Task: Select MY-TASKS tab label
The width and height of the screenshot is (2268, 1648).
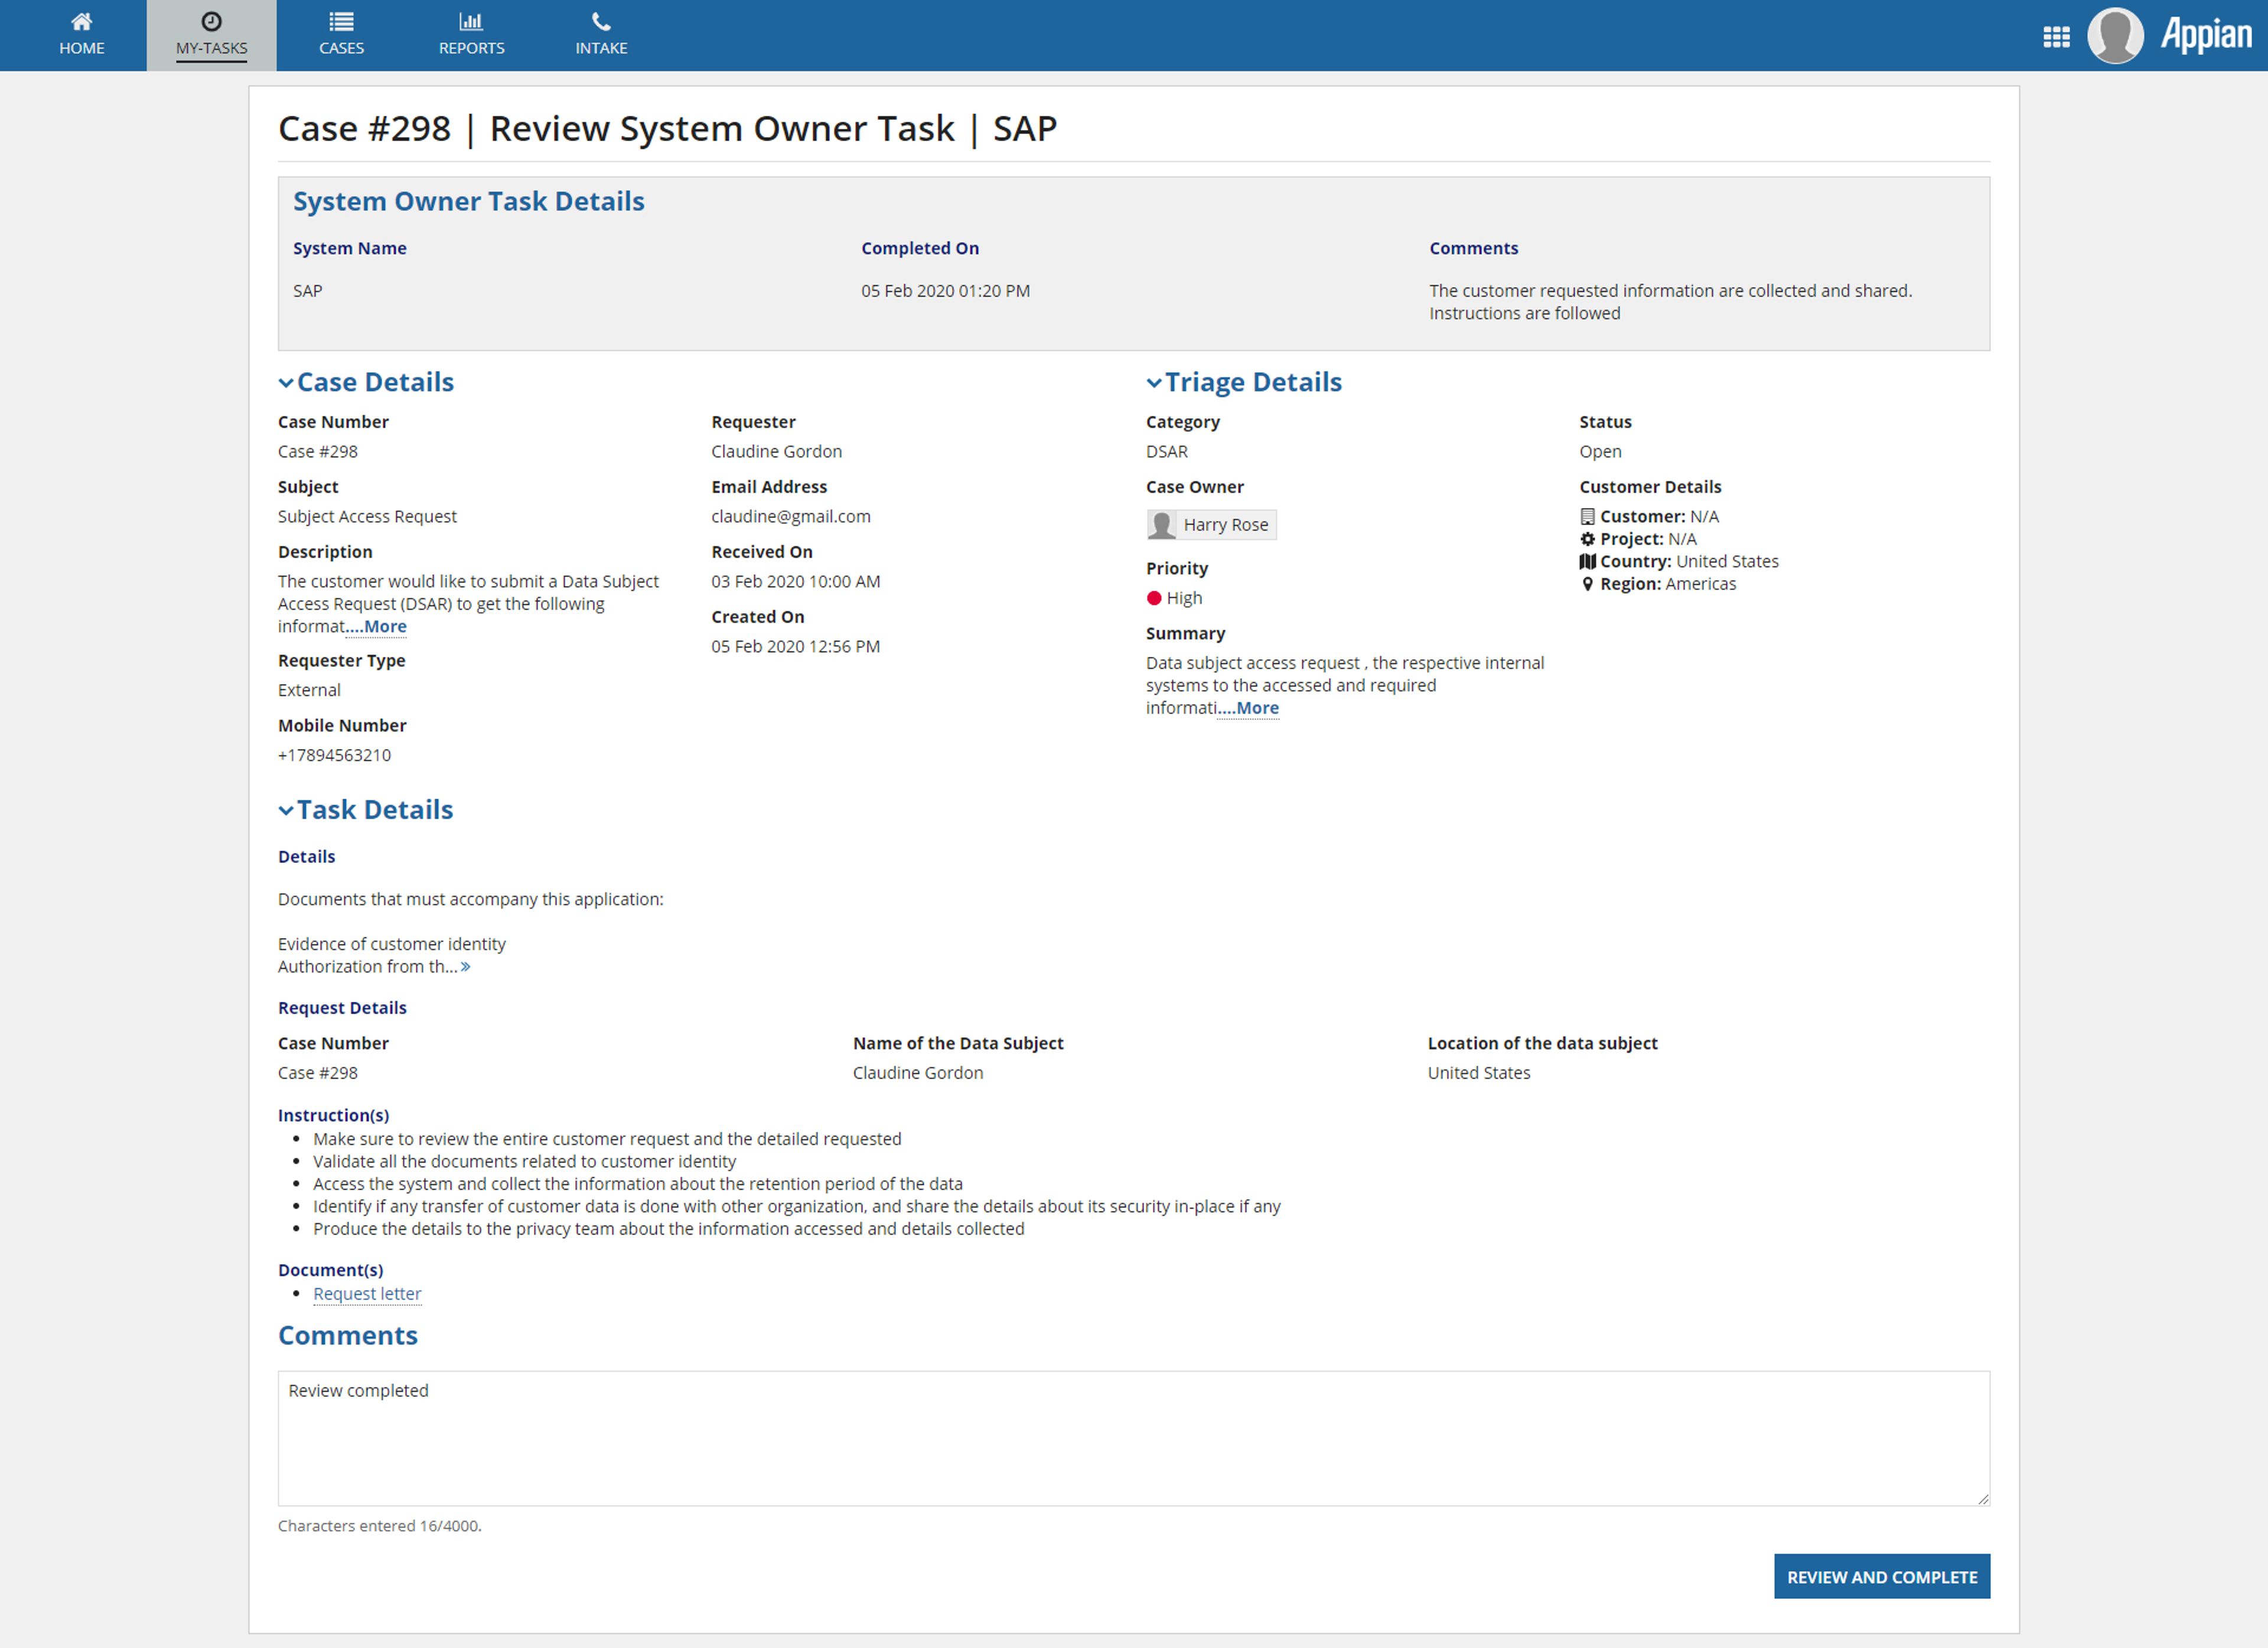Action: coord(211,48)
